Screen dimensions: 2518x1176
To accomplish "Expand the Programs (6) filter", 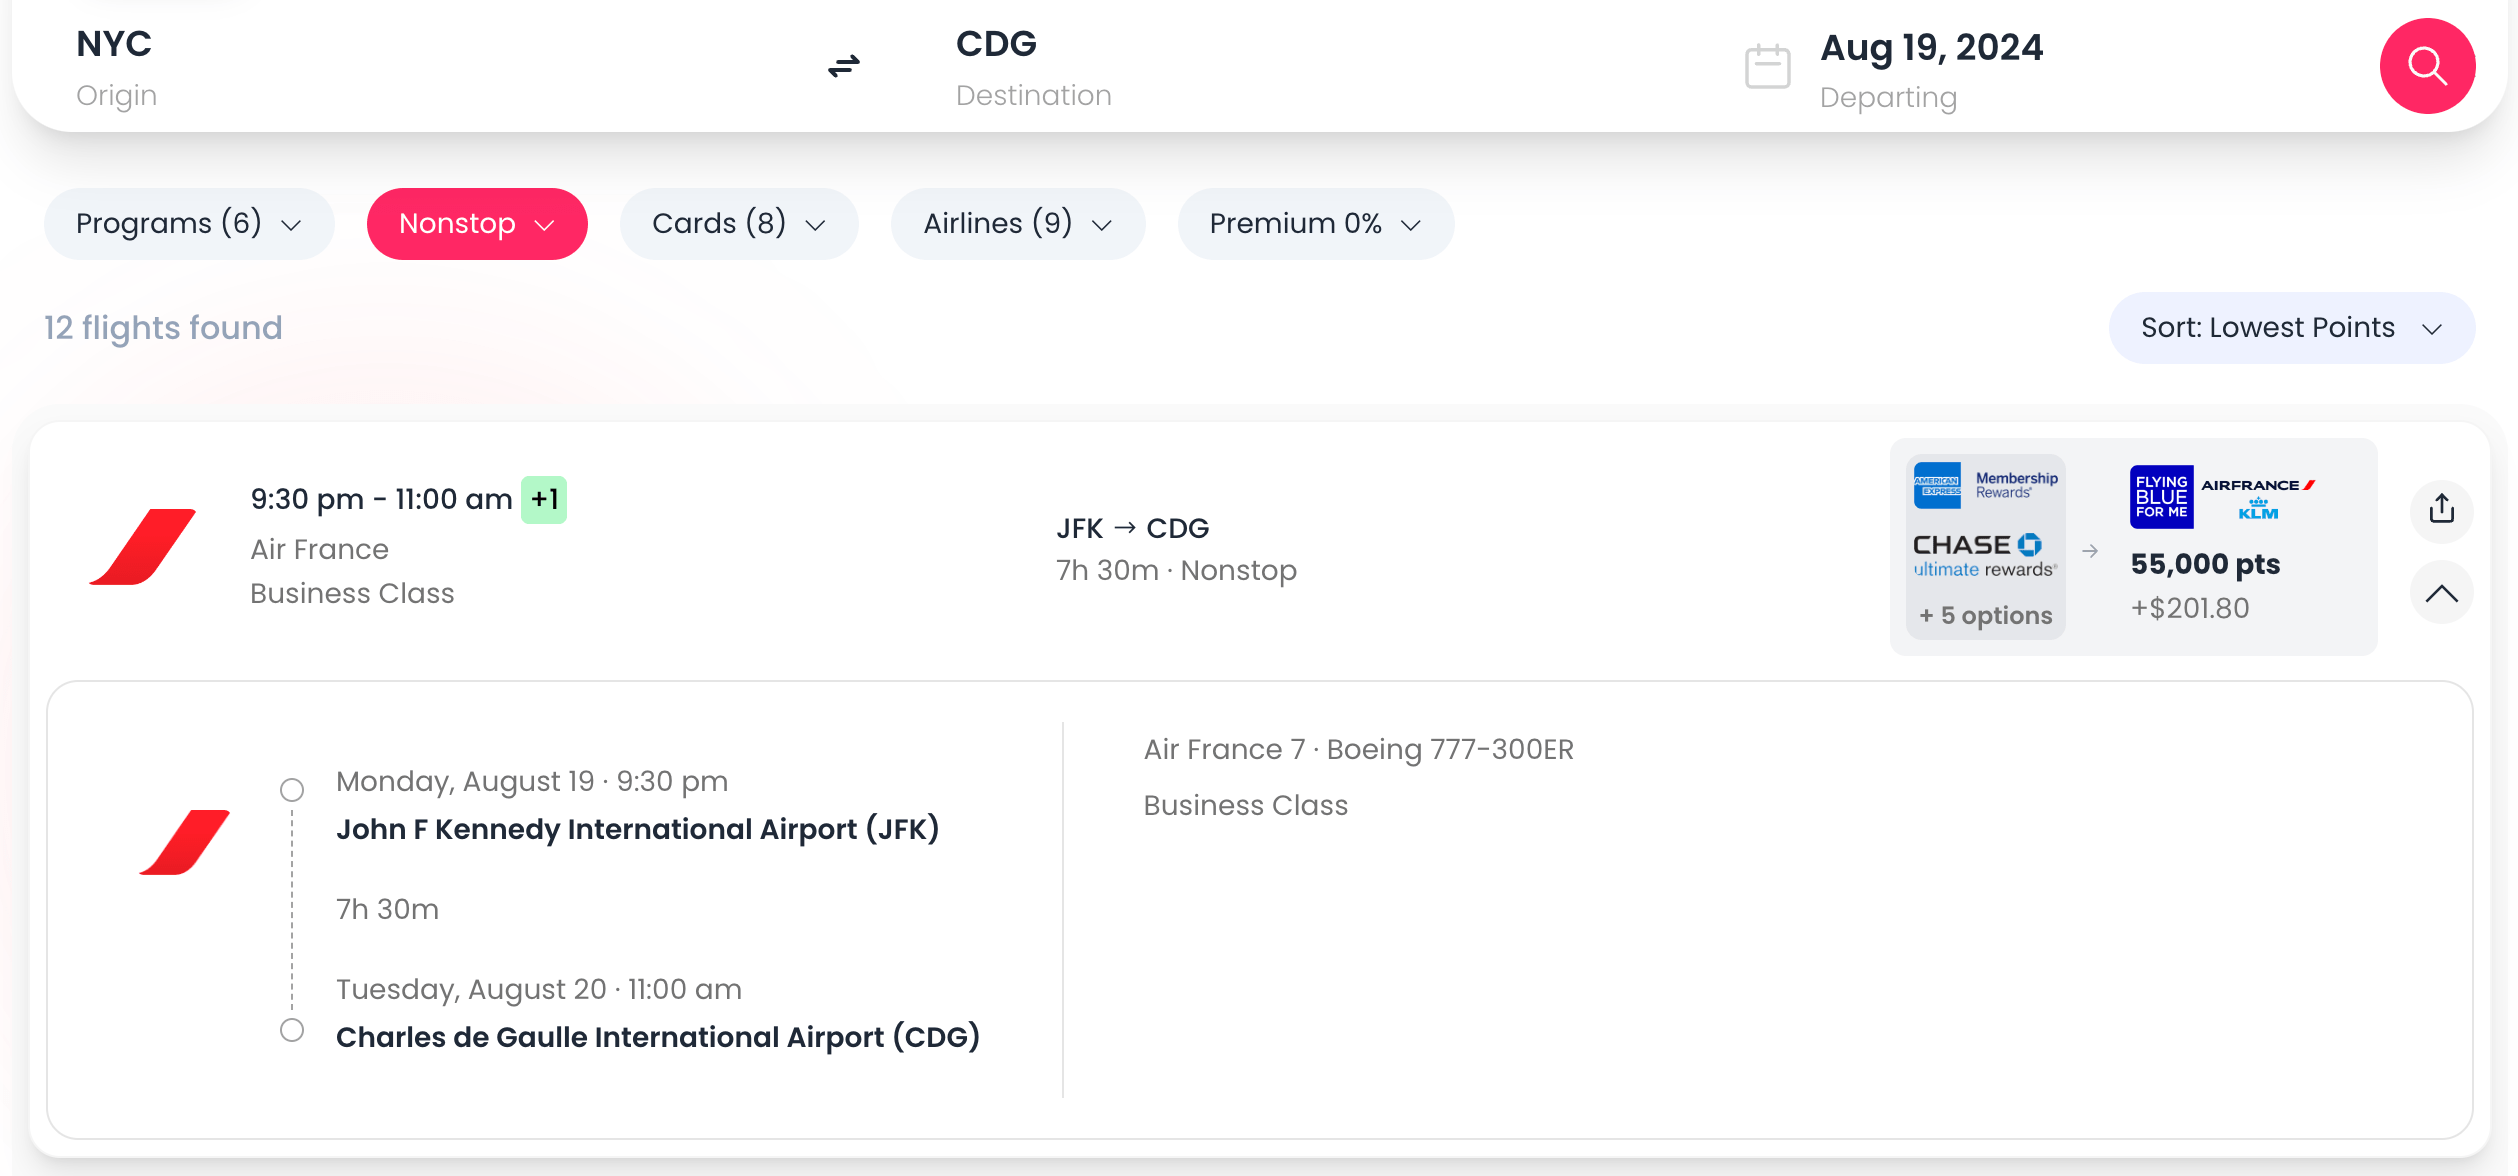I will pyautogui.click(x=188, y=224).
